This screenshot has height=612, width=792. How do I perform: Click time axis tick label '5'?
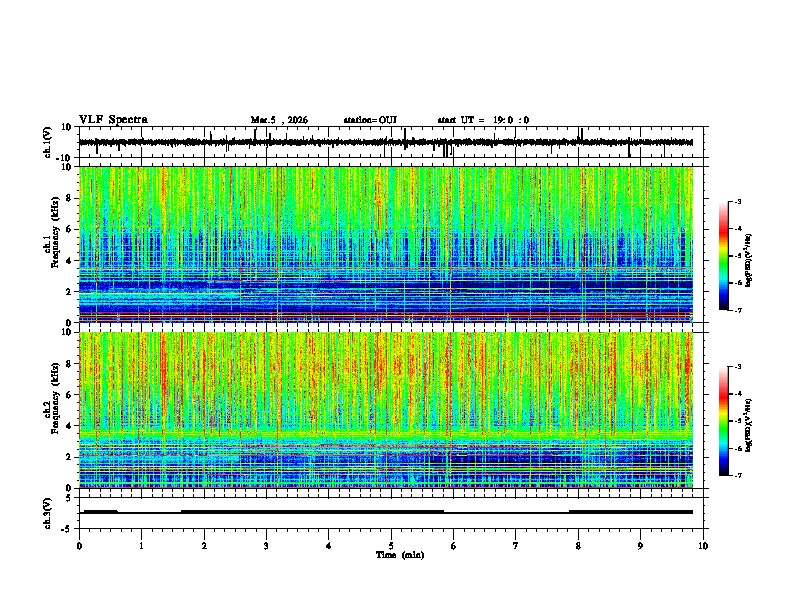[391, 546]
